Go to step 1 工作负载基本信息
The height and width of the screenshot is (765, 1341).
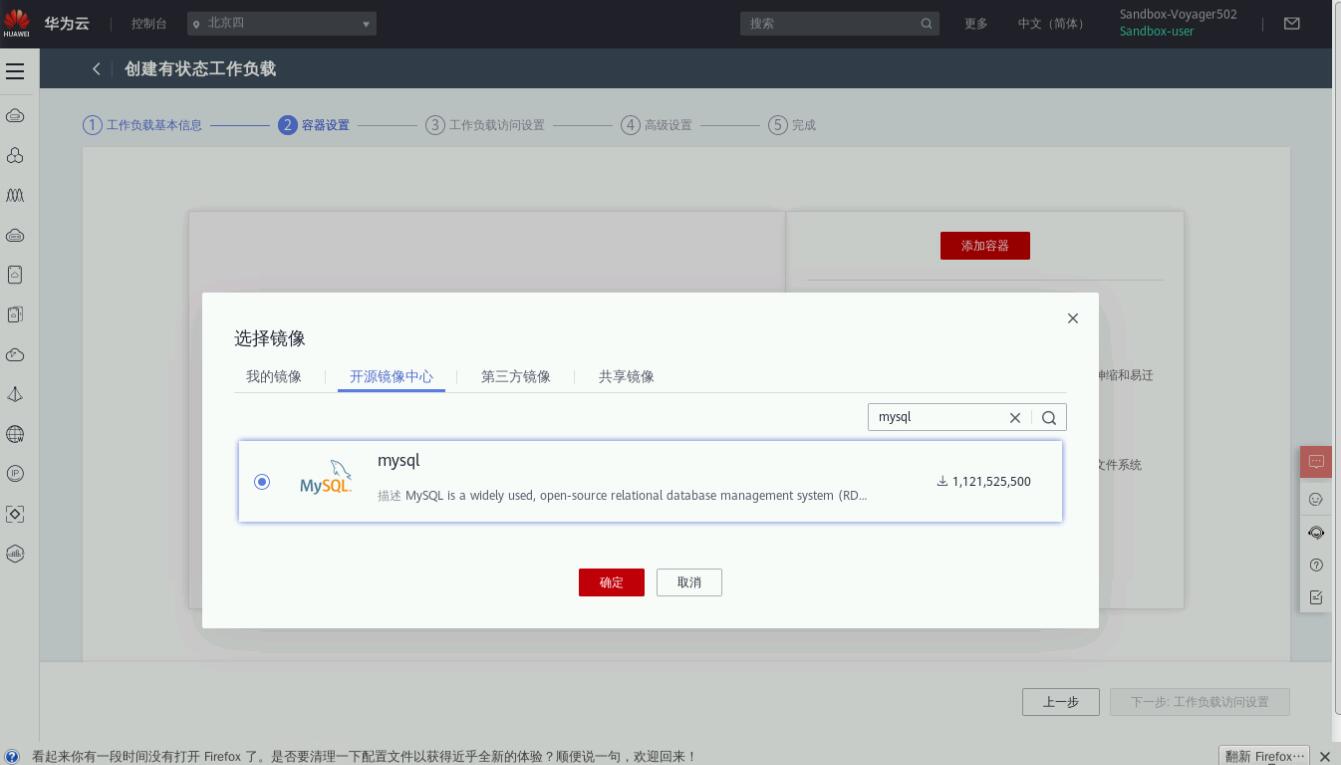click(142, 125)
